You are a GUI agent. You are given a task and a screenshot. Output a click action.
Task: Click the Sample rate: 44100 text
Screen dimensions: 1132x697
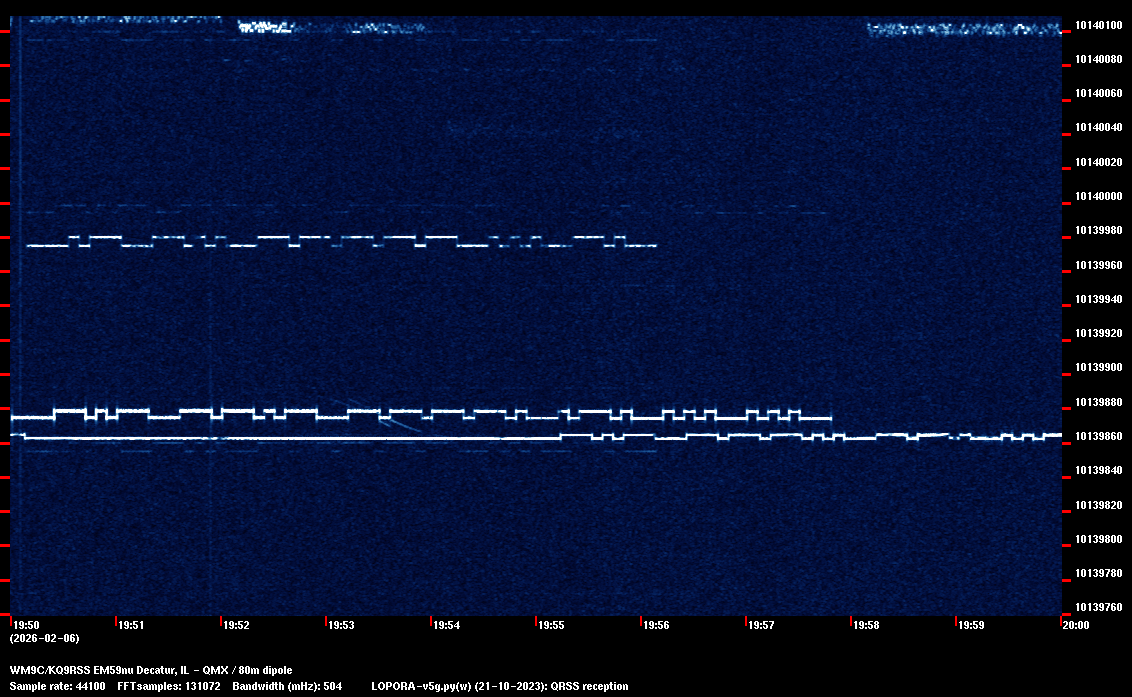point(56,686)
